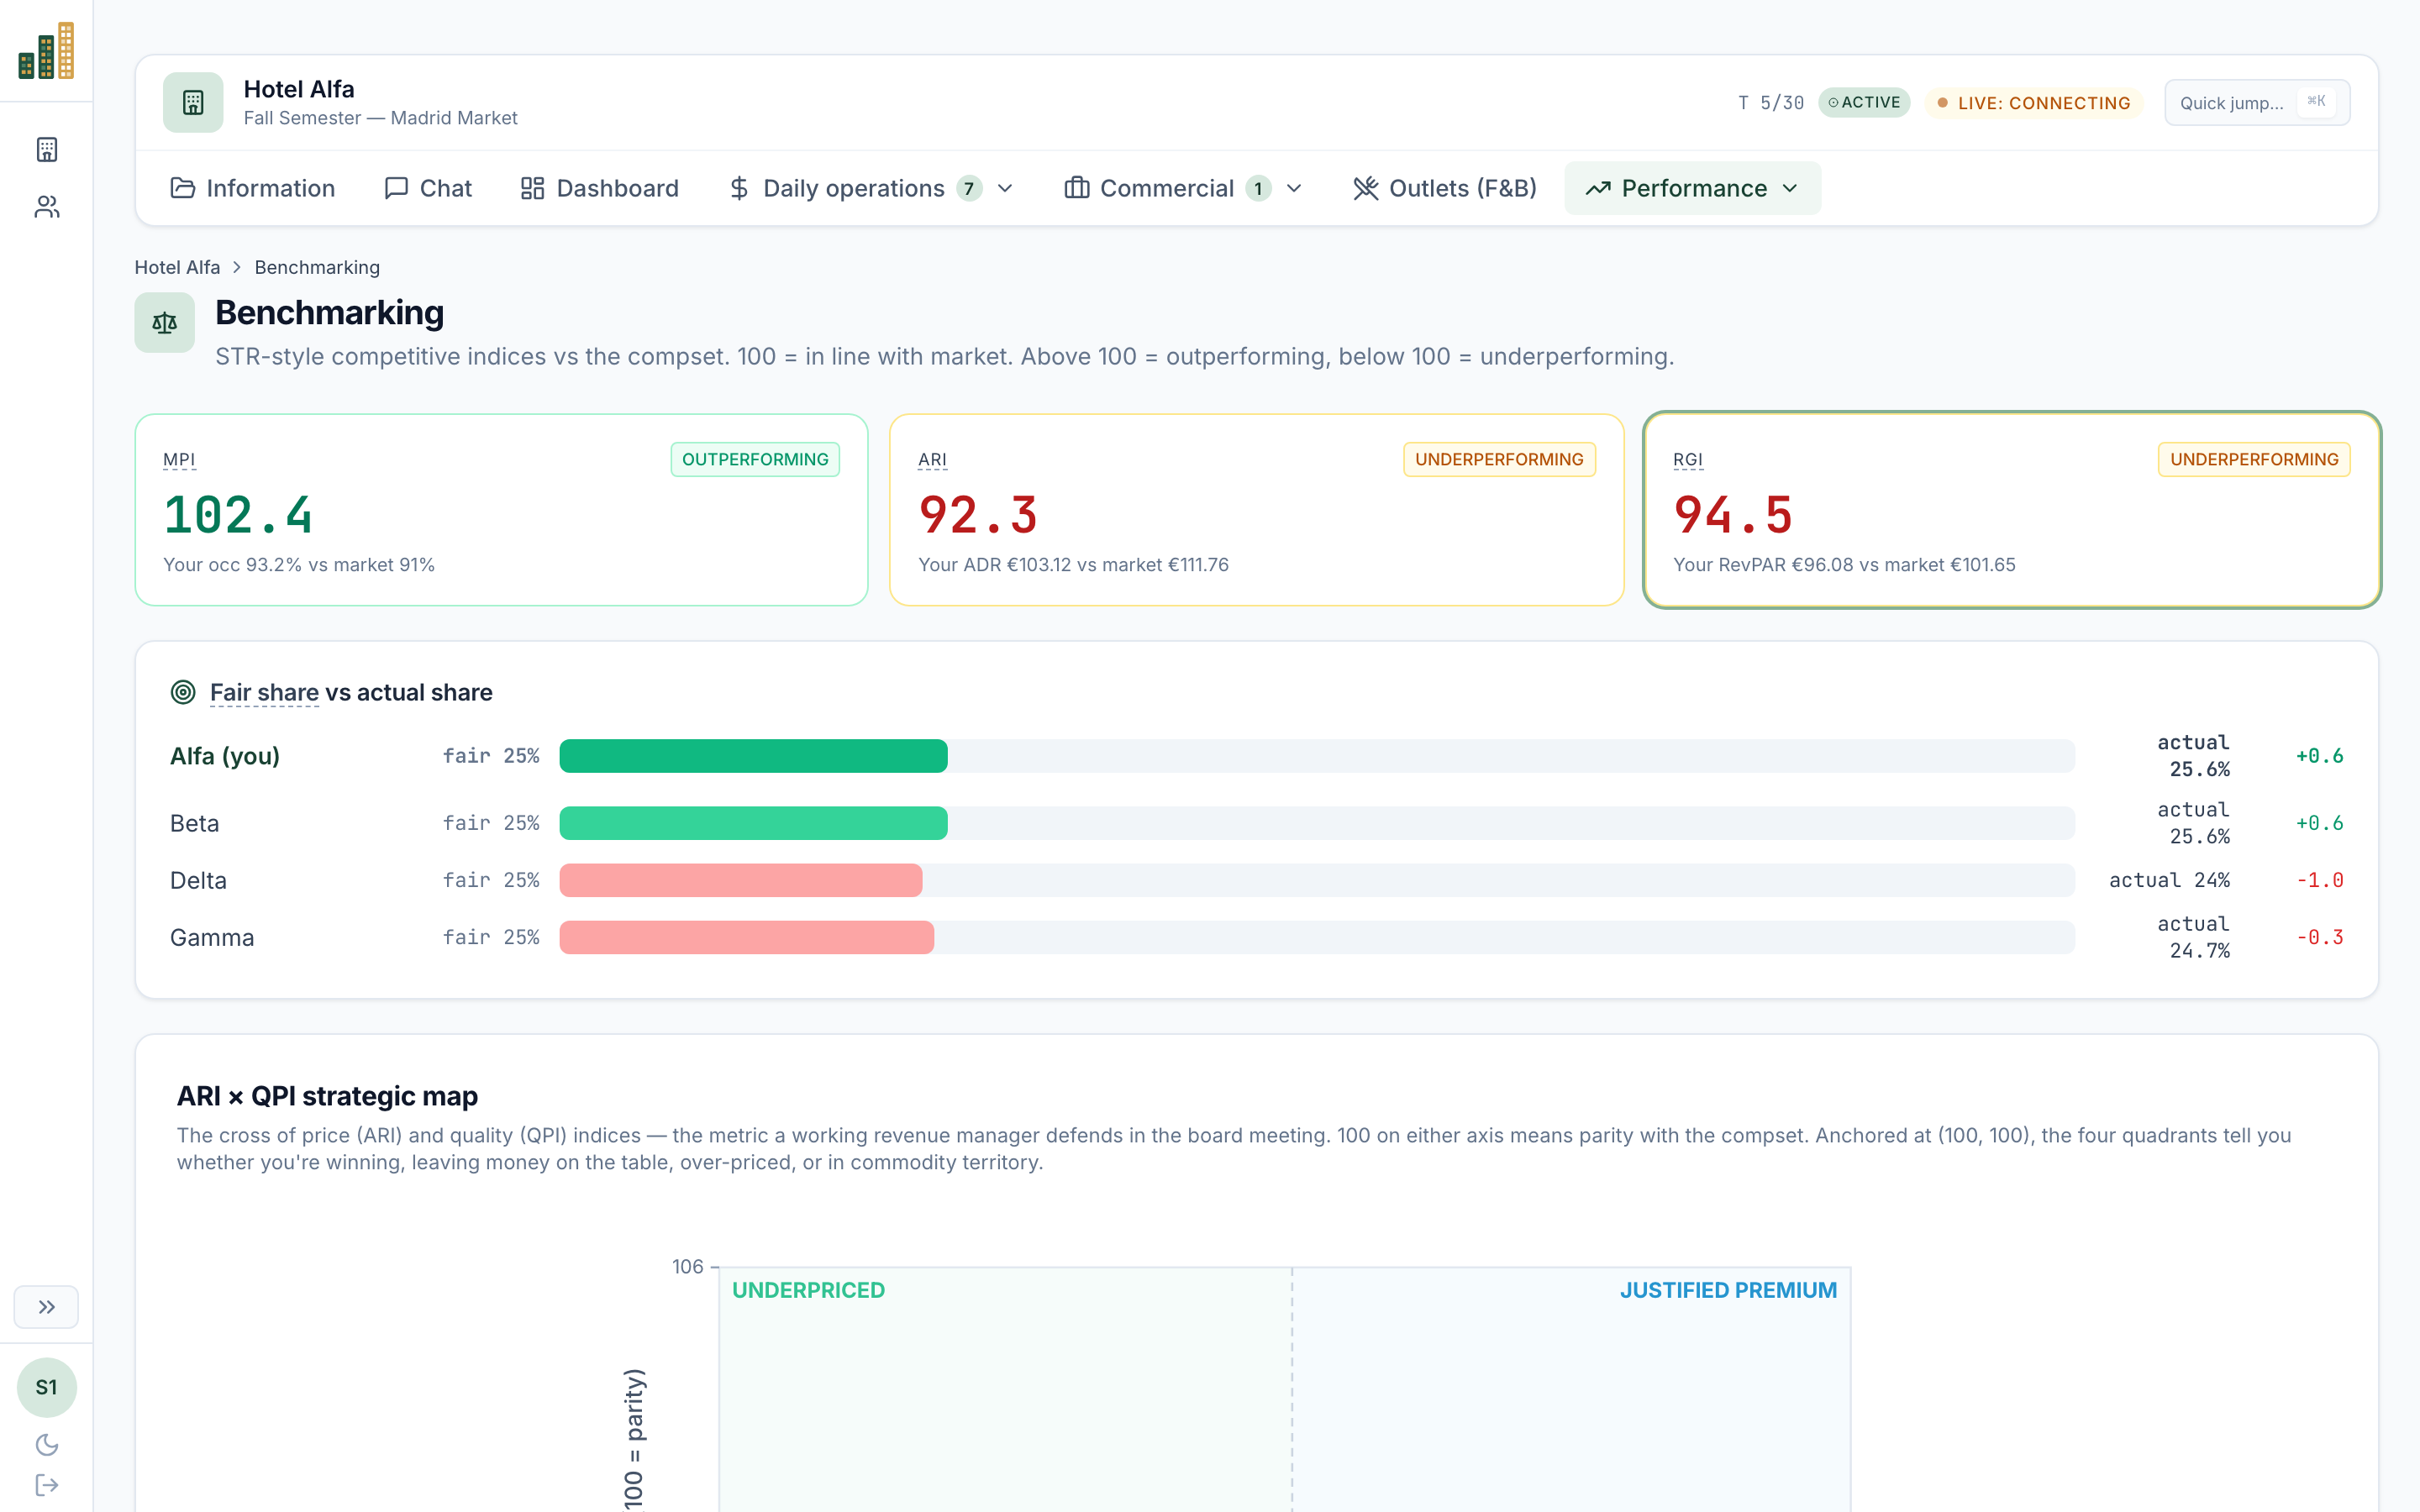Click the Daily operations dollar icon
The width and height of the screenshot is (2420, 1512).
(739, 188)
